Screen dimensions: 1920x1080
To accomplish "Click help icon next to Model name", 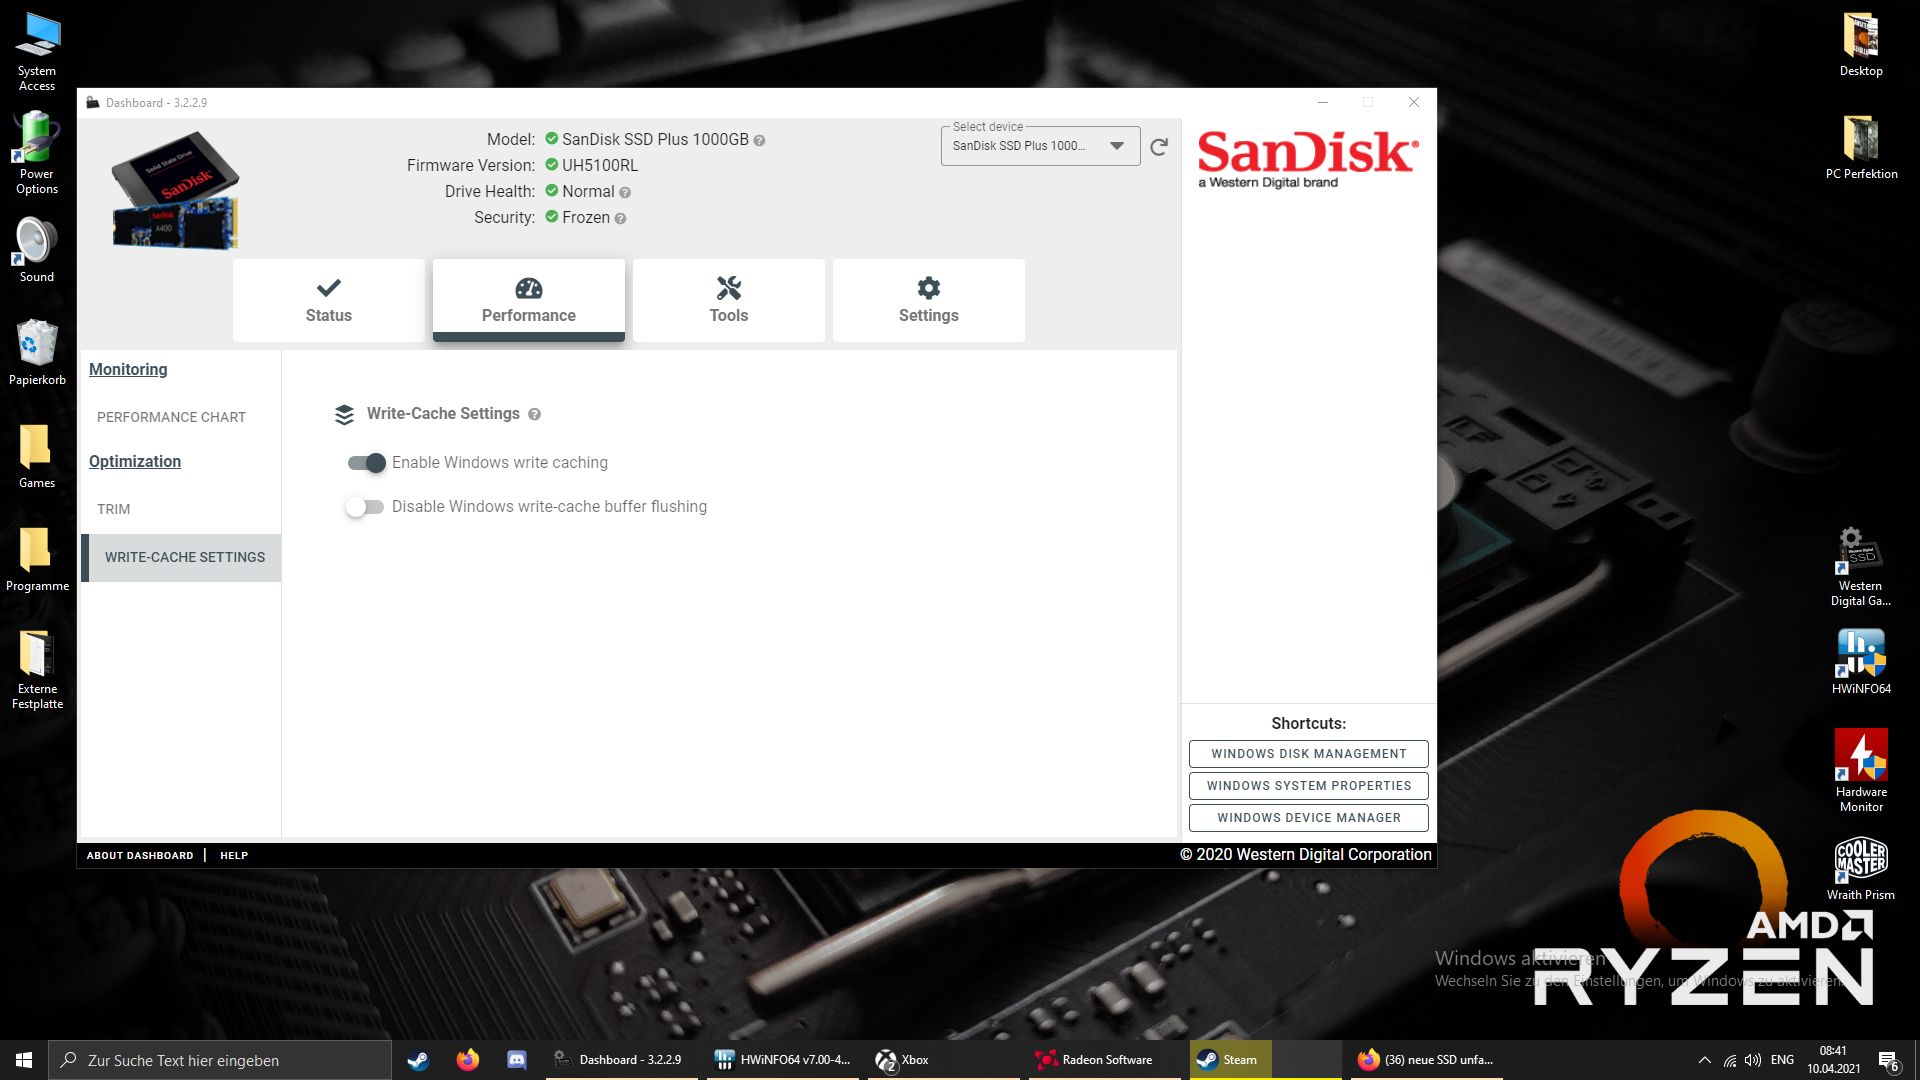I will [759, 141].
